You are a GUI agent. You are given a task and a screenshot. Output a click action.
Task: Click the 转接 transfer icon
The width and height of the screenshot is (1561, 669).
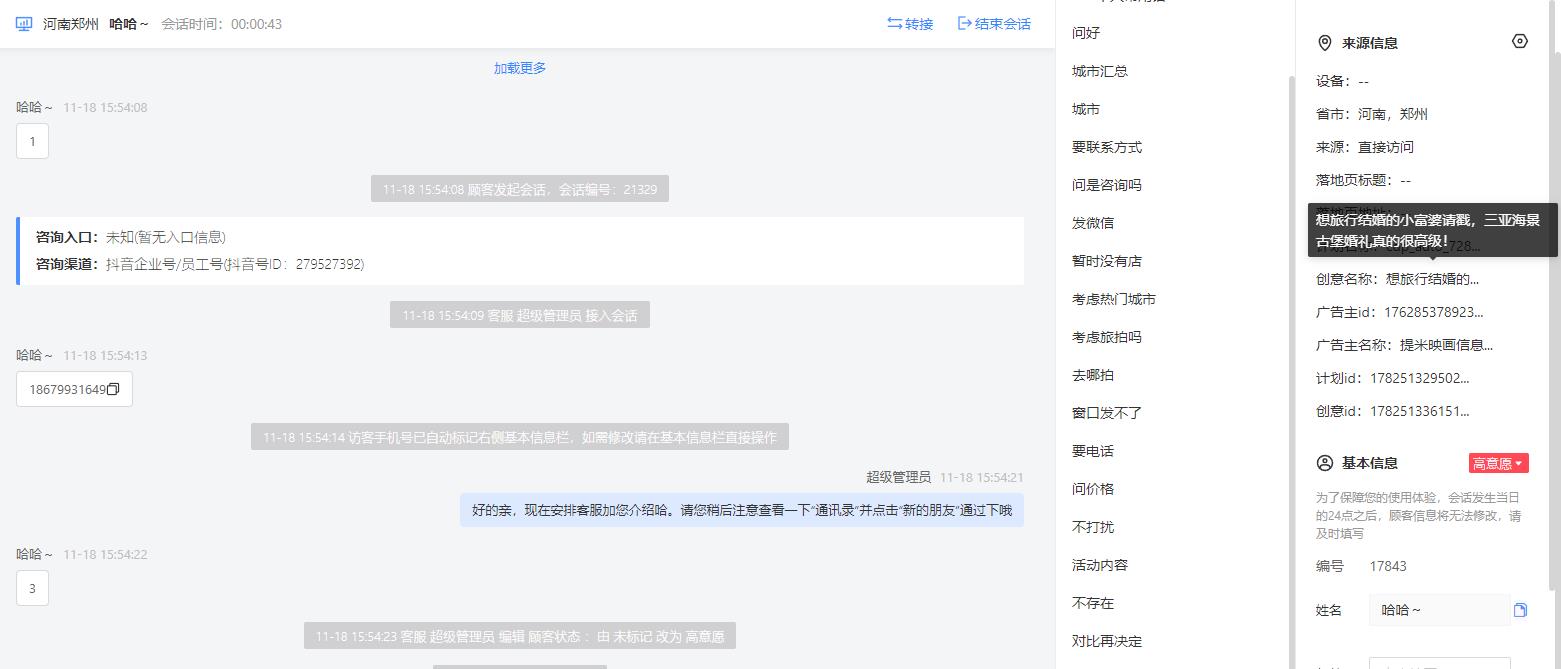[894, 24]
